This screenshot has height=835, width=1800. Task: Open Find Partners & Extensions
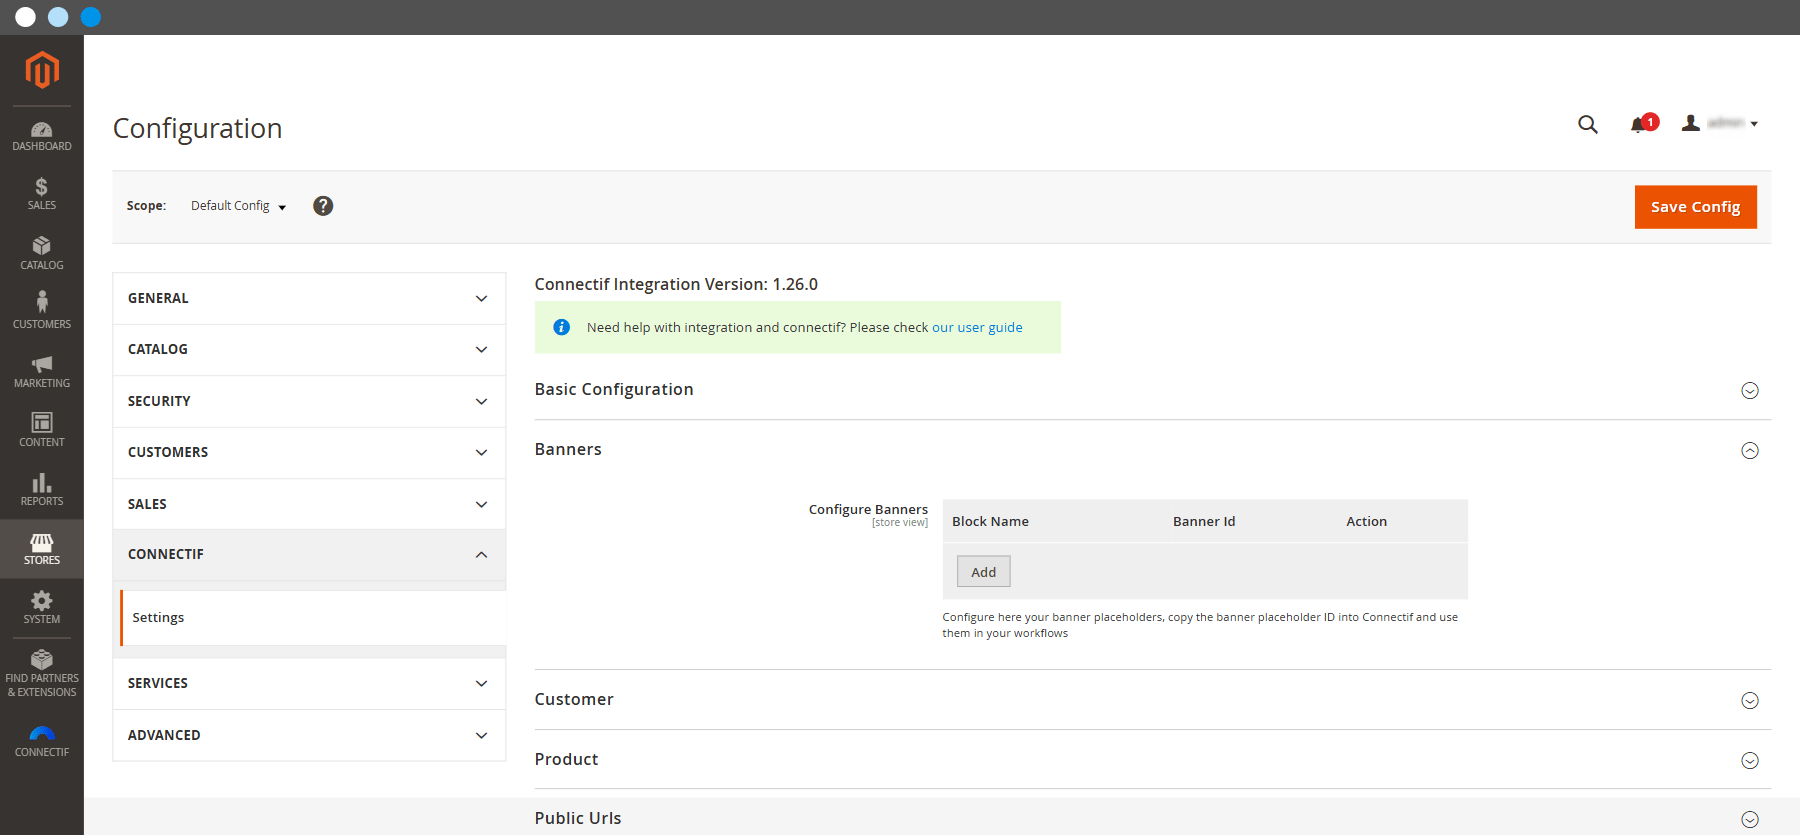click(42, 672)
